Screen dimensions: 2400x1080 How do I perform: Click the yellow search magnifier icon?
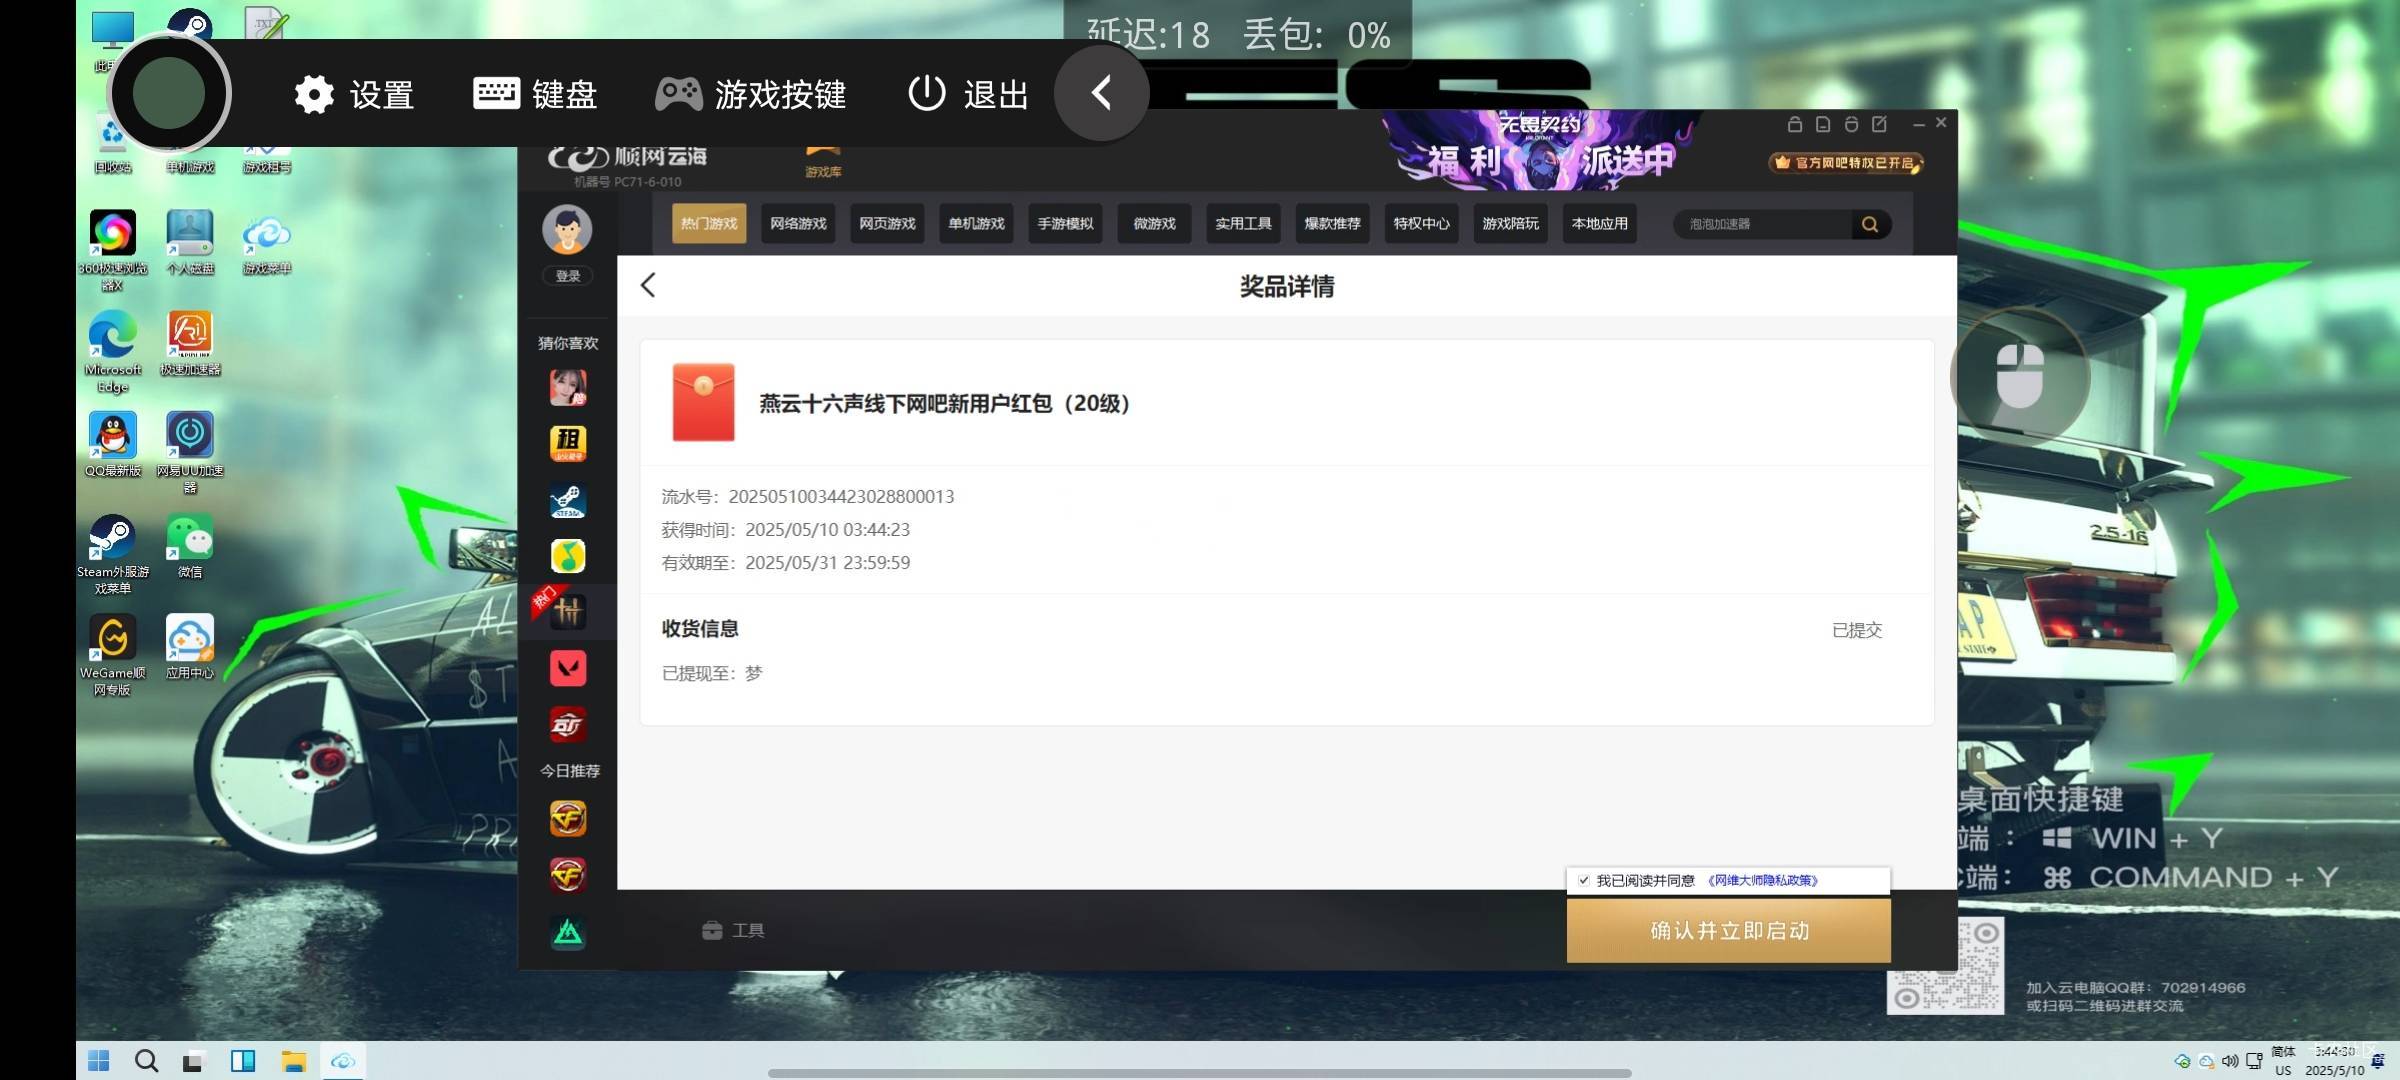tap(1869, 224)
